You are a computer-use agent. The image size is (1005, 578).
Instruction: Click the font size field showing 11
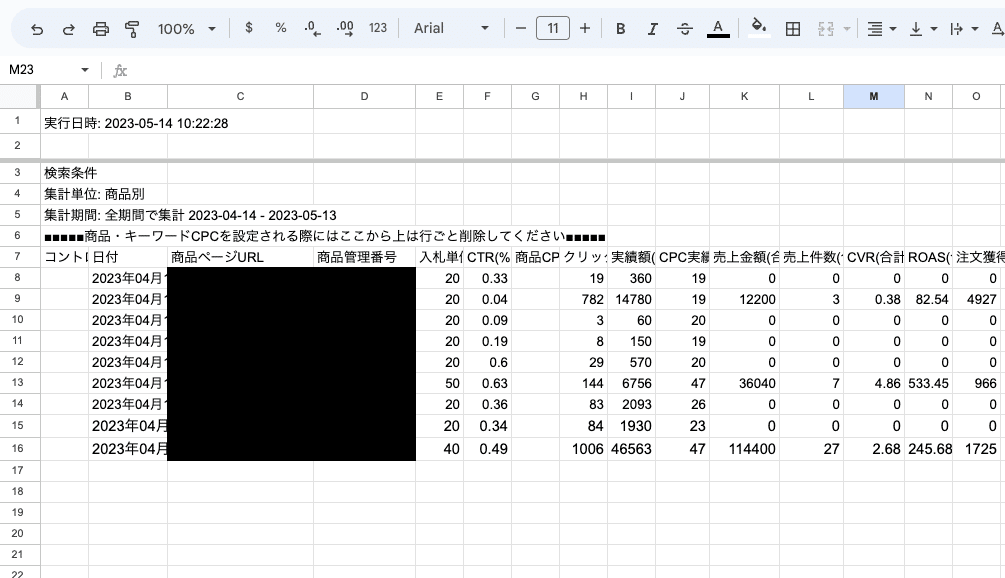[552, 28]
